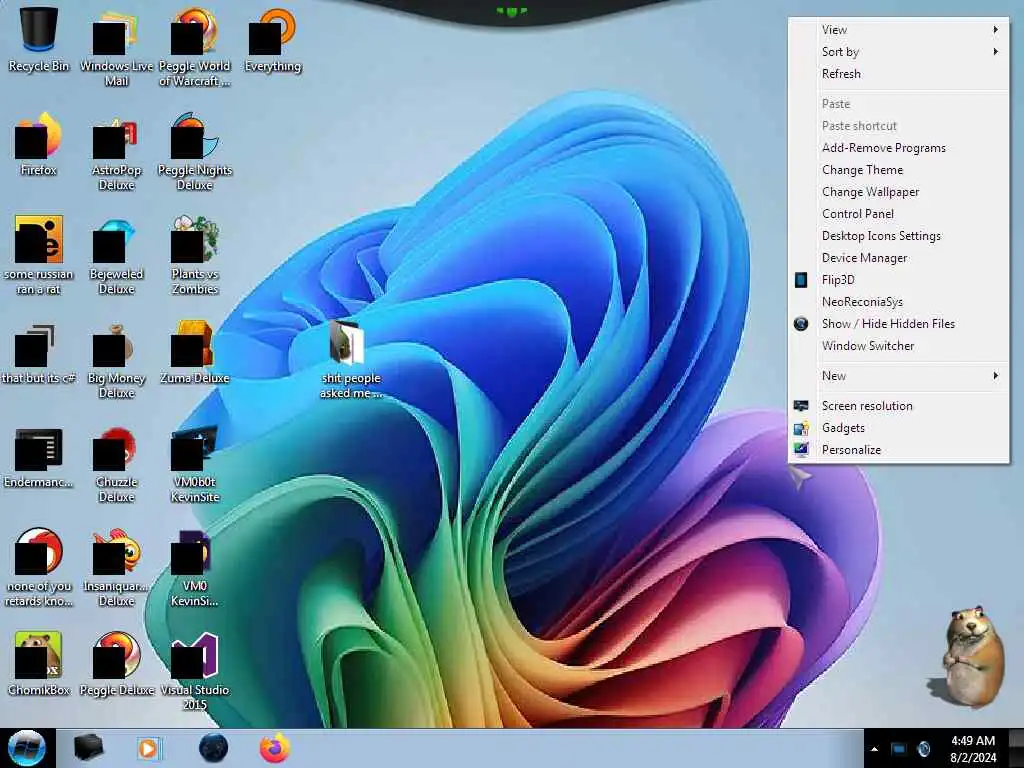Image resolution: width=1024 pixels, height=768 pixels.
Task: Choose Refresh in context menu
Action: [899, 74]
